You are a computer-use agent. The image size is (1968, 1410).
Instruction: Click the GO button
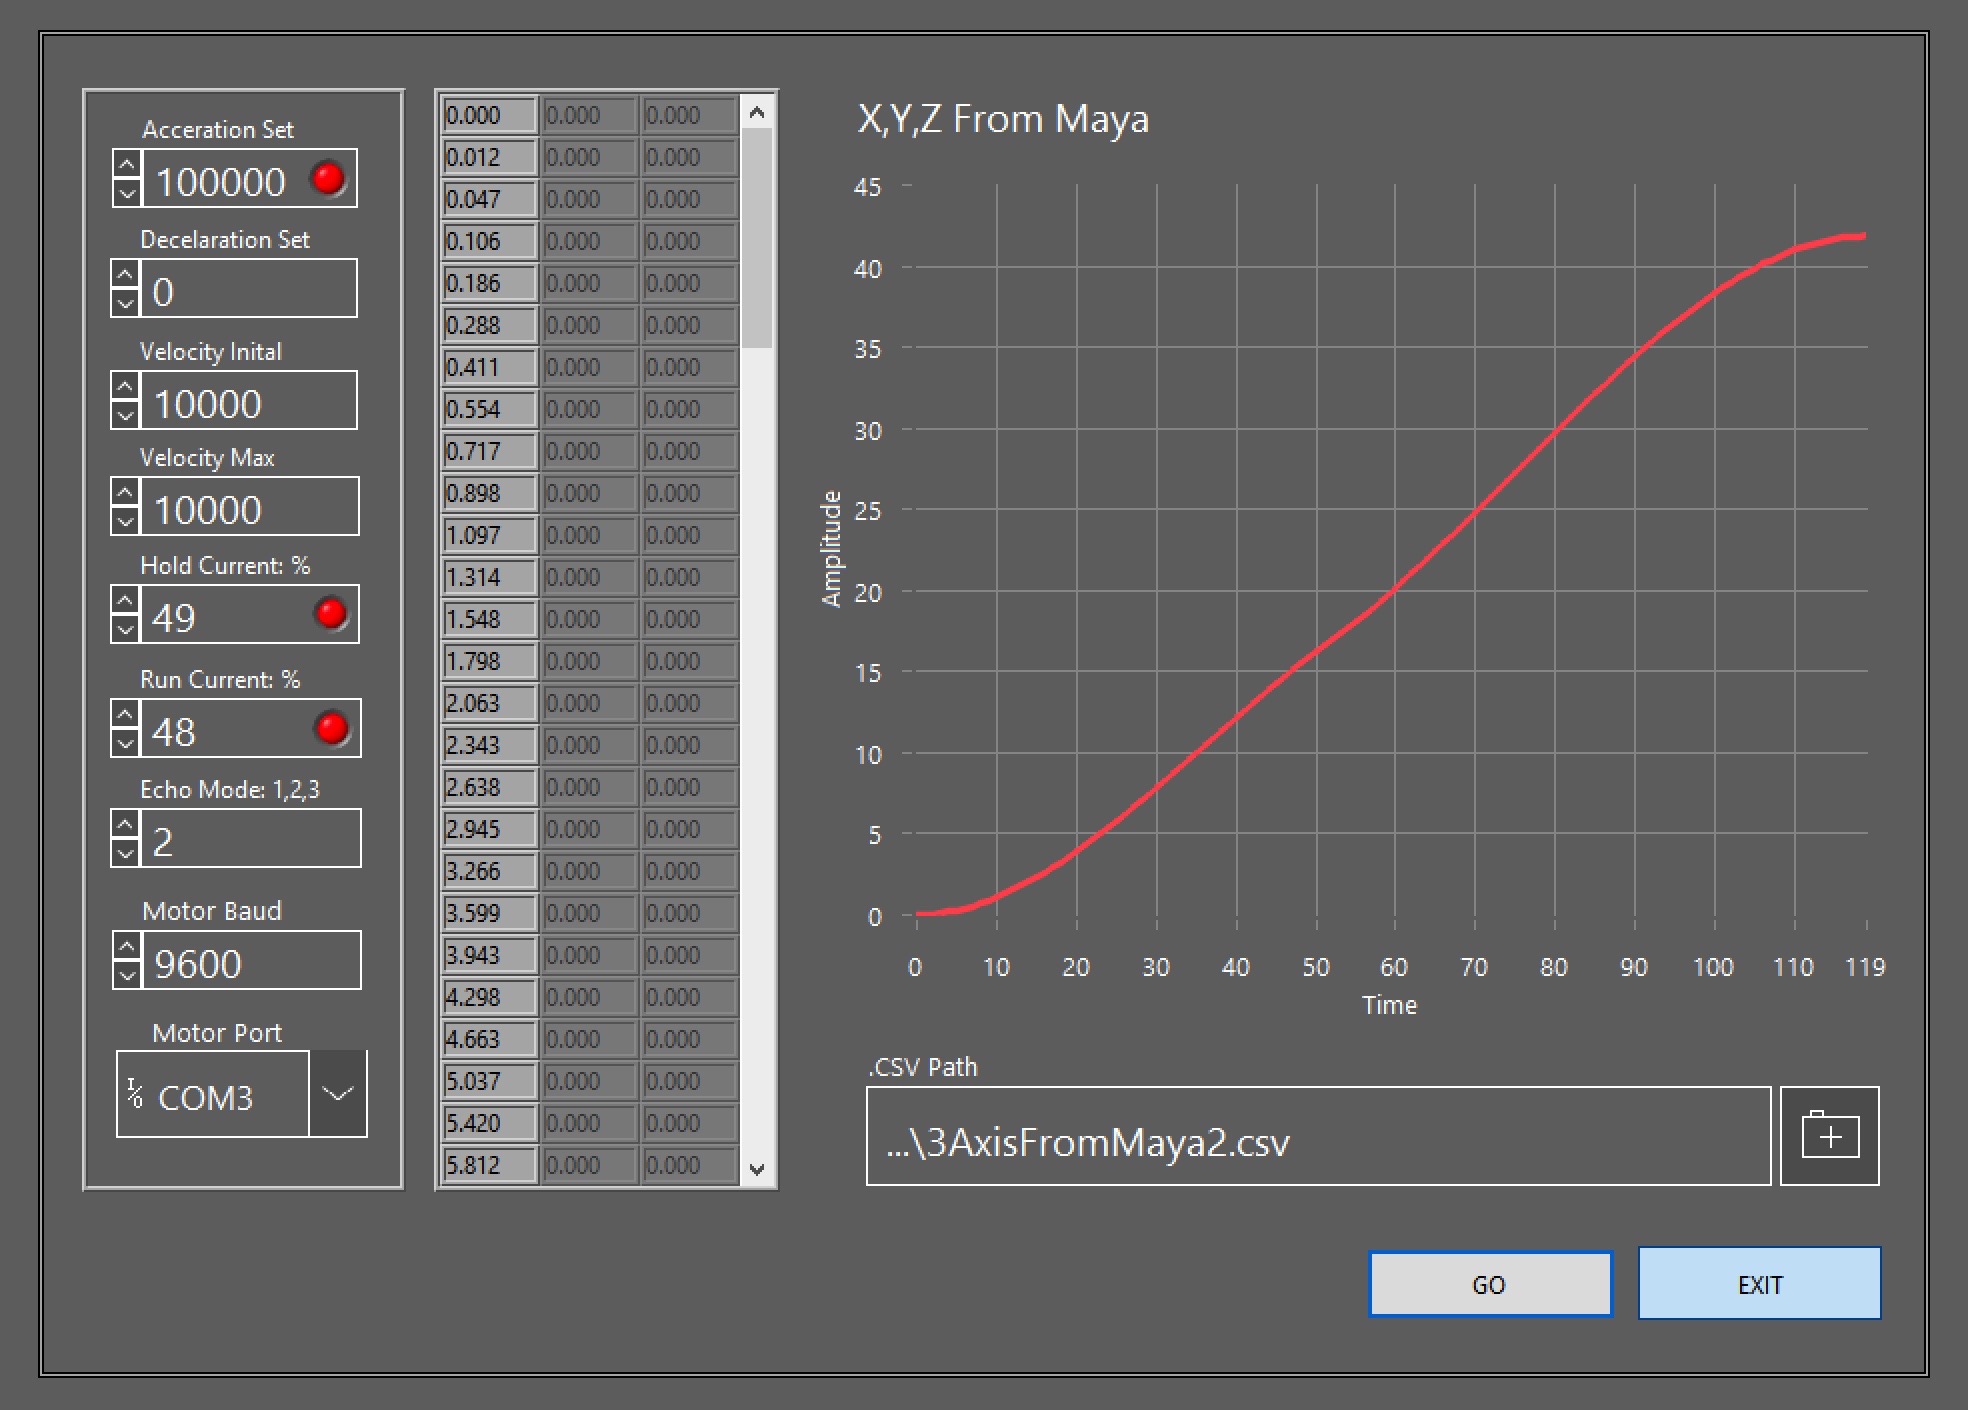(1490, 1284)
